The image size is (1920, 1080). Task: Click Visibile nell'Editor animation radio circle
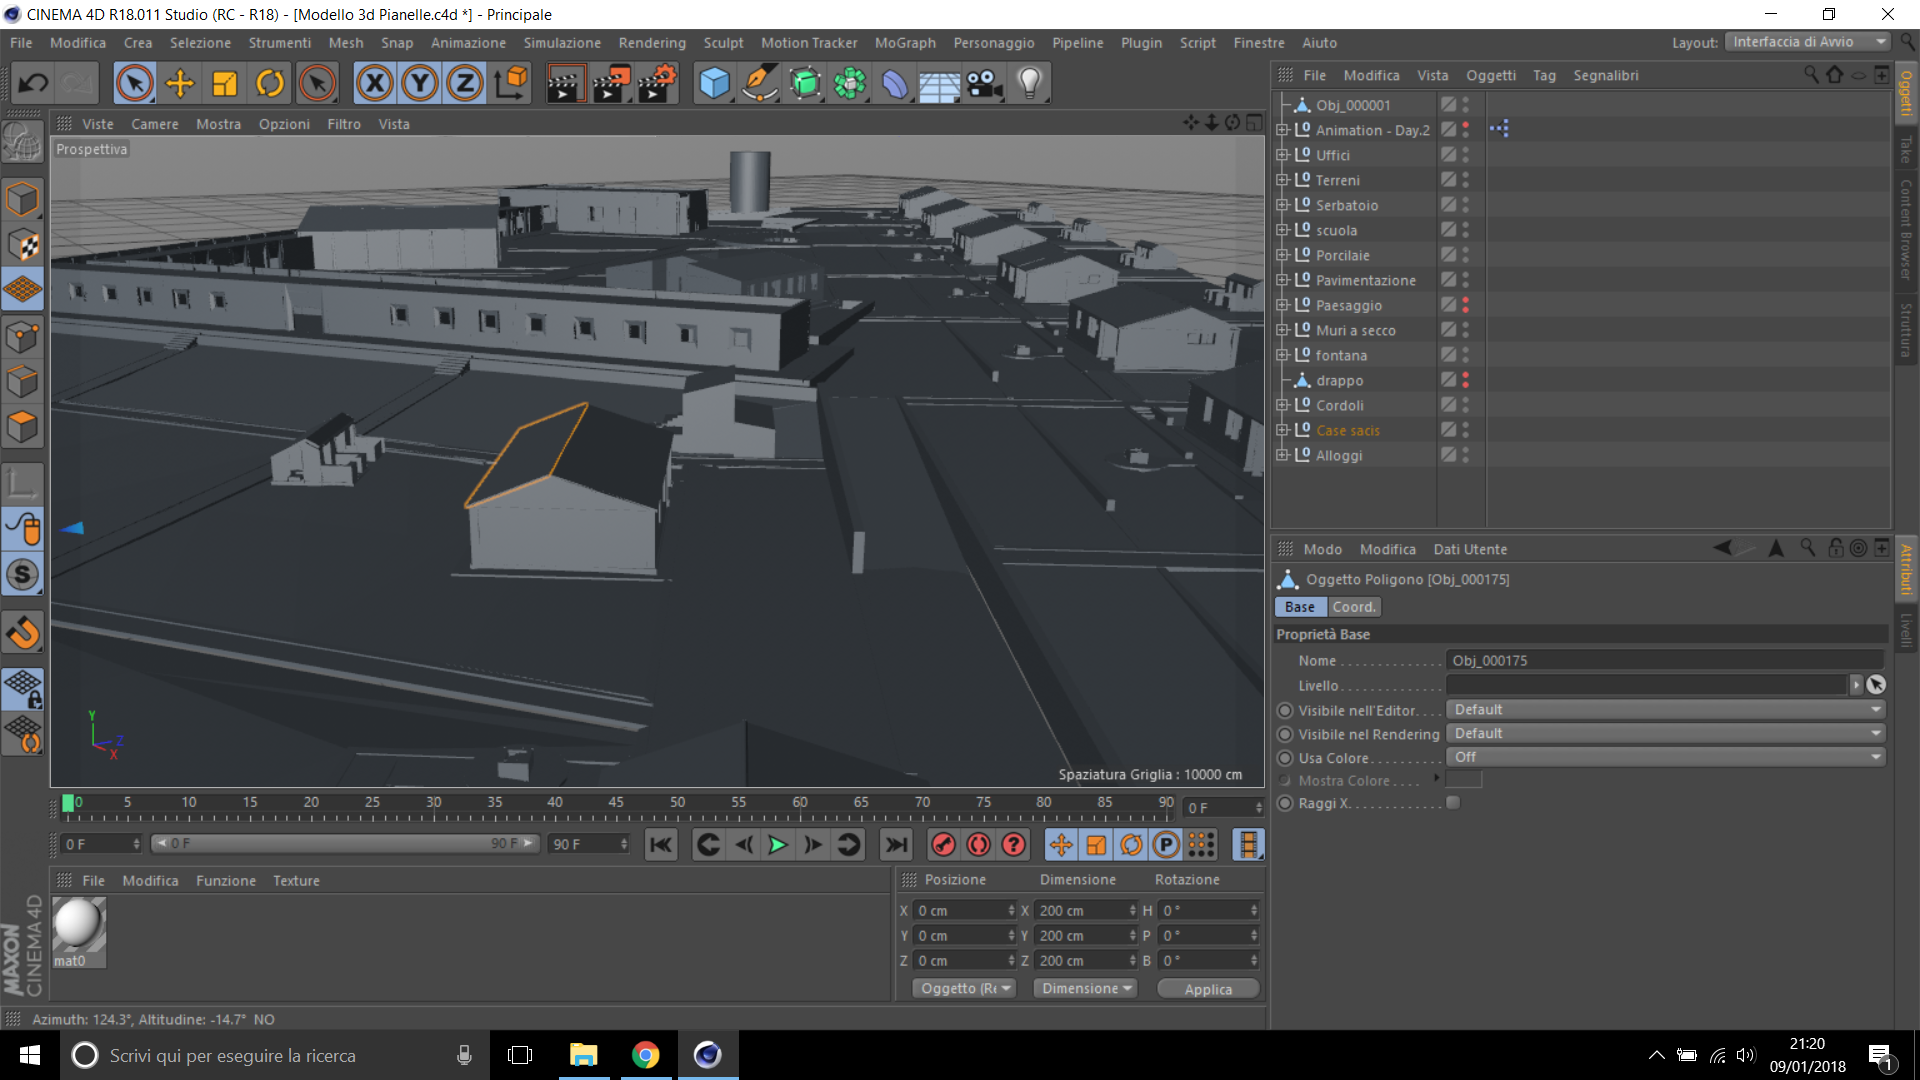click(x=1286, y=710)
